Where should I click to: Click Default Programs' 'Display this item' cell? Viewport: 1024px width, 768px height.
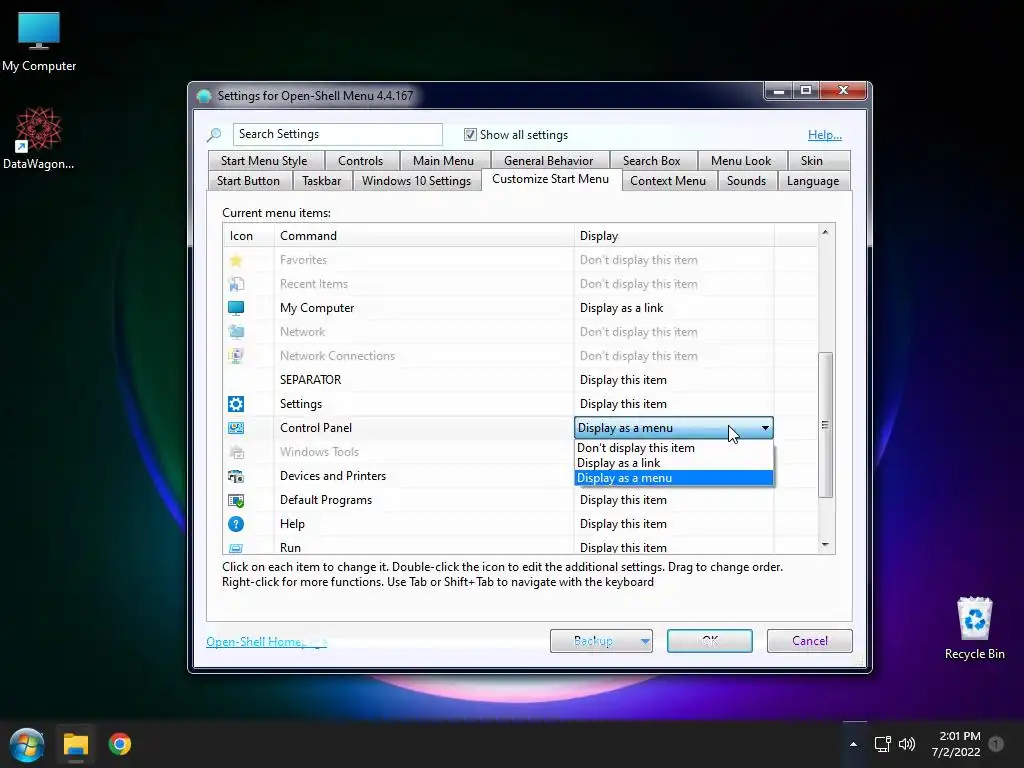tap(674, 500)
